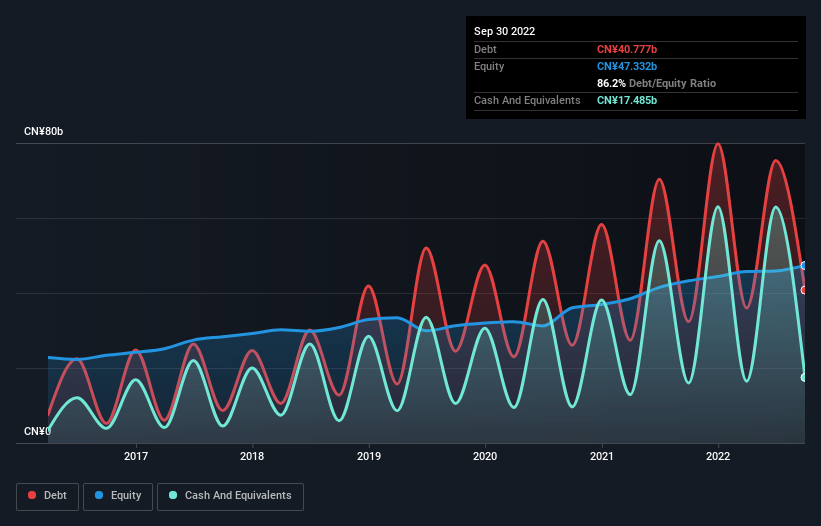Toggle the Equity series legend button
The height and width of the screenshot is (526, 821).
(118, 496)
